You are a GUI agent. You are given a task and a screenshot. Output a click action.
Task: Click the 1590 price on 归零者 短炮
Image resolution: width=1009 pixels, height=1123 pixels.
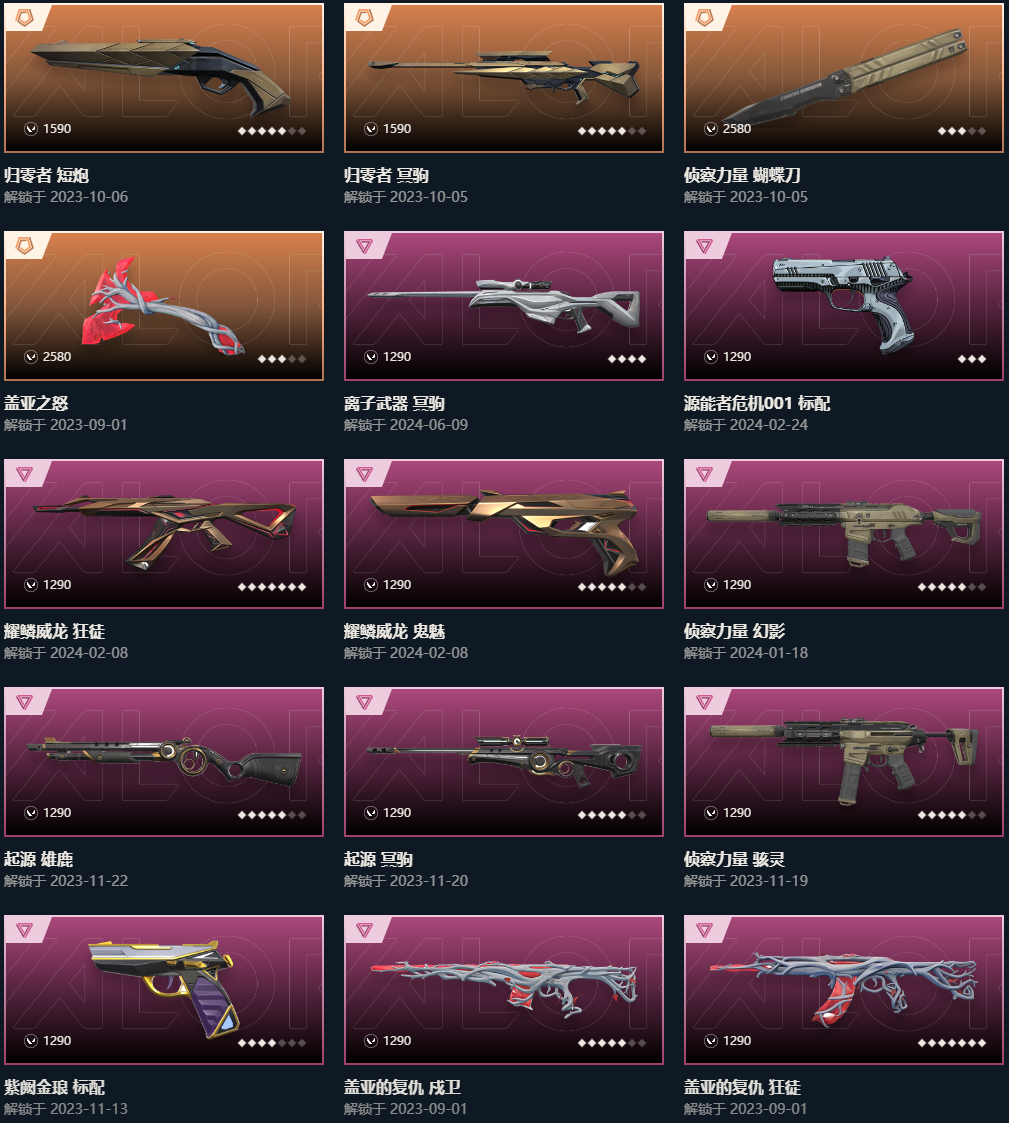(57, 129)
